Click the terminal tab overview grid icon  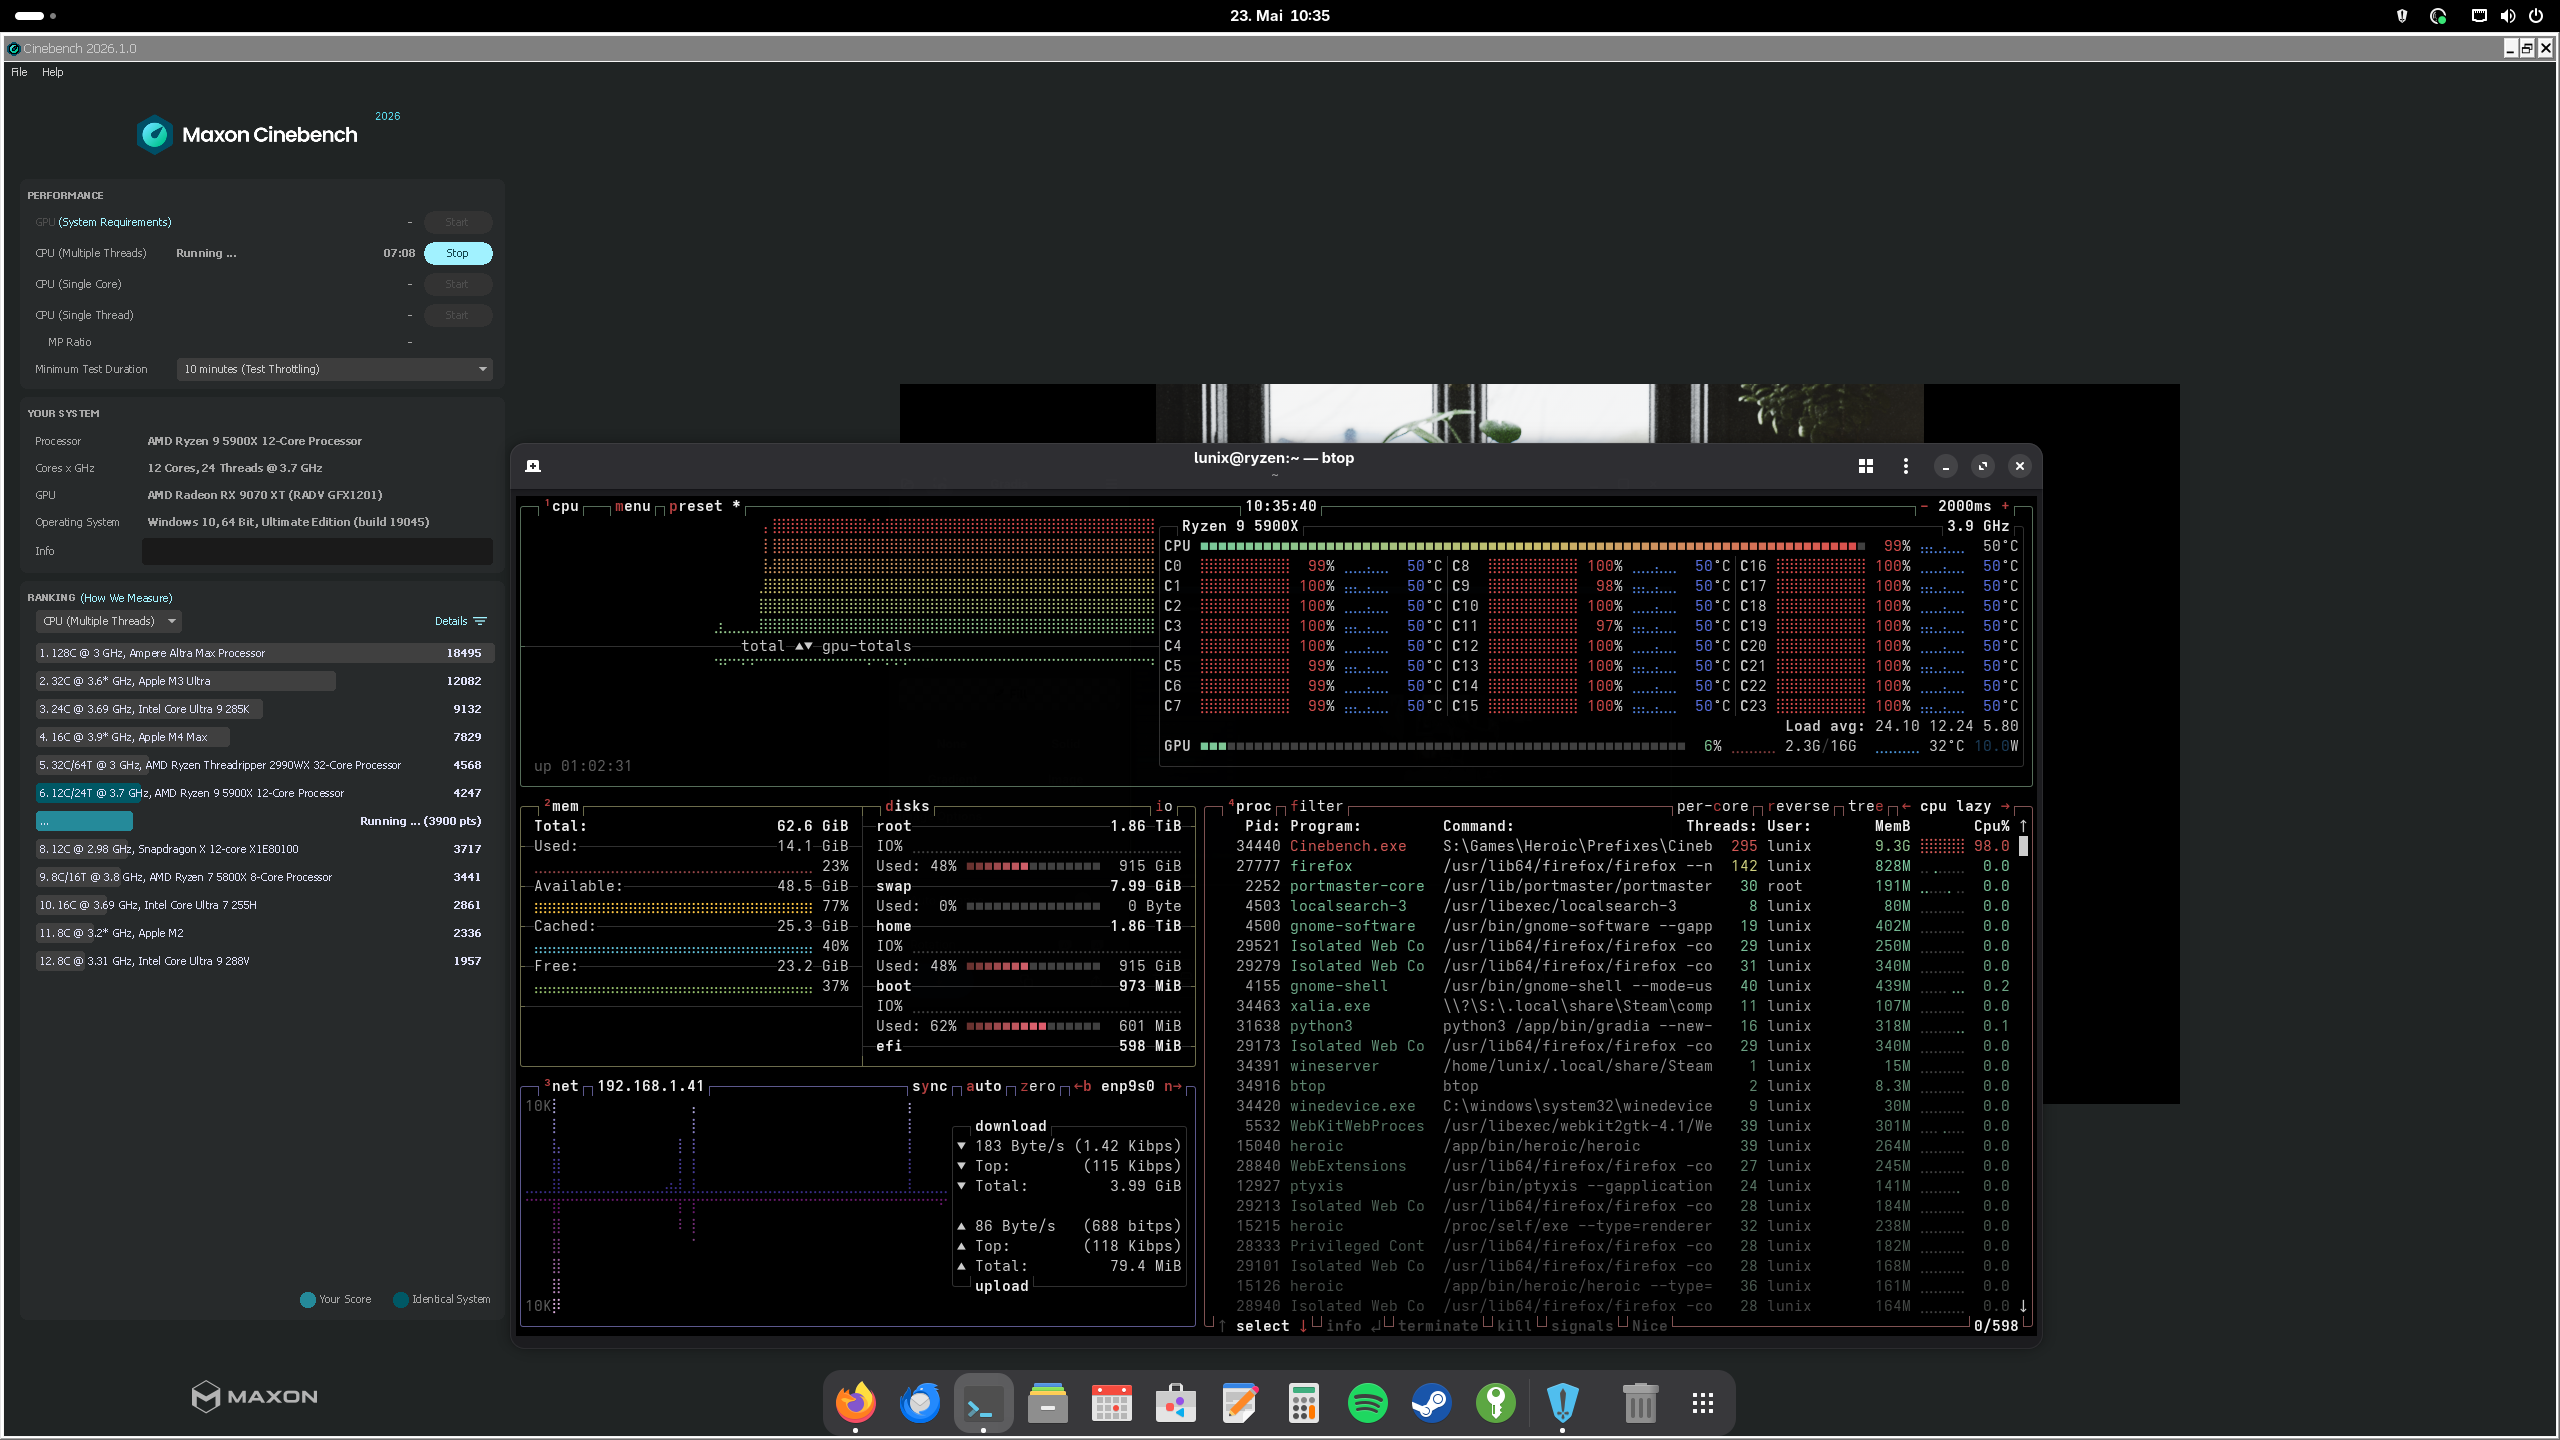pos(1866,466)
